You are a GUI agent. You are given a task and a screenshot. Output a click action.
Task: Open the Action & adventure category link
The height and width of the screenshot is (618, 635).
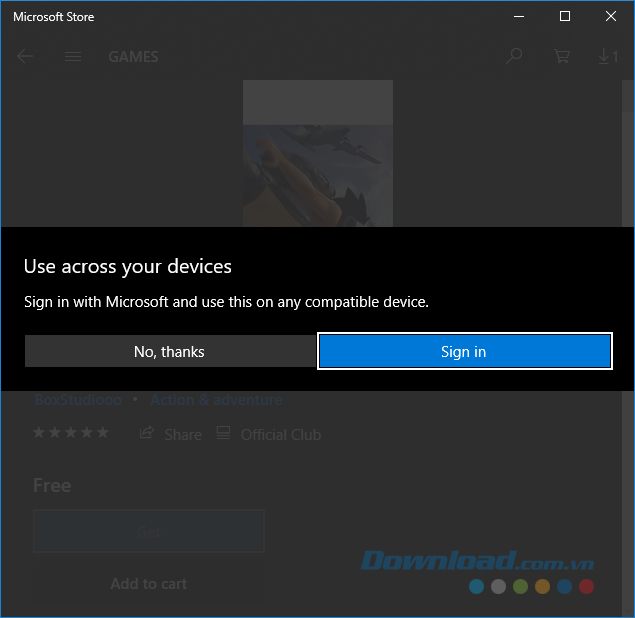tap(216, 400)
